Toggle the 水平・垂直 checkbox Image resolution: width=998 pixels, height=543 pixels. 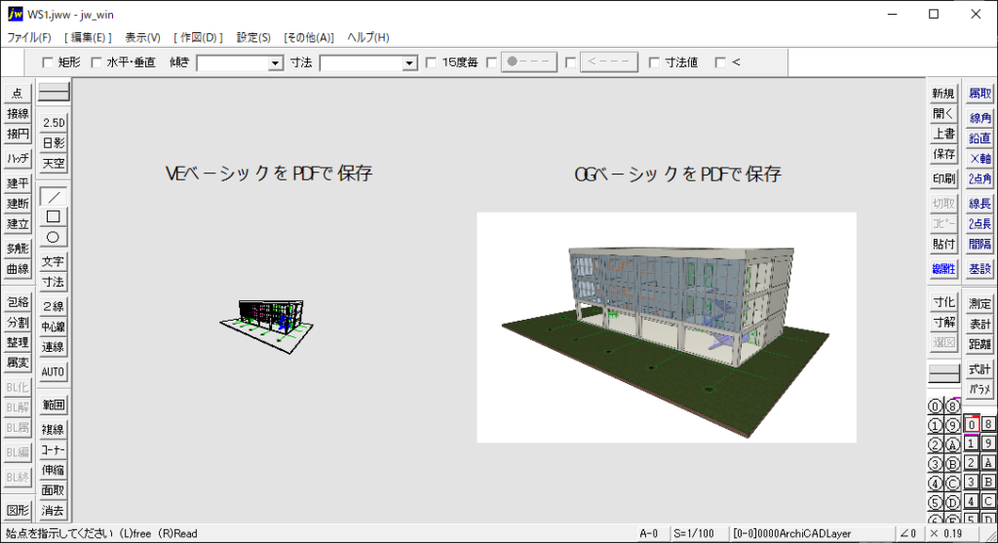96,62
